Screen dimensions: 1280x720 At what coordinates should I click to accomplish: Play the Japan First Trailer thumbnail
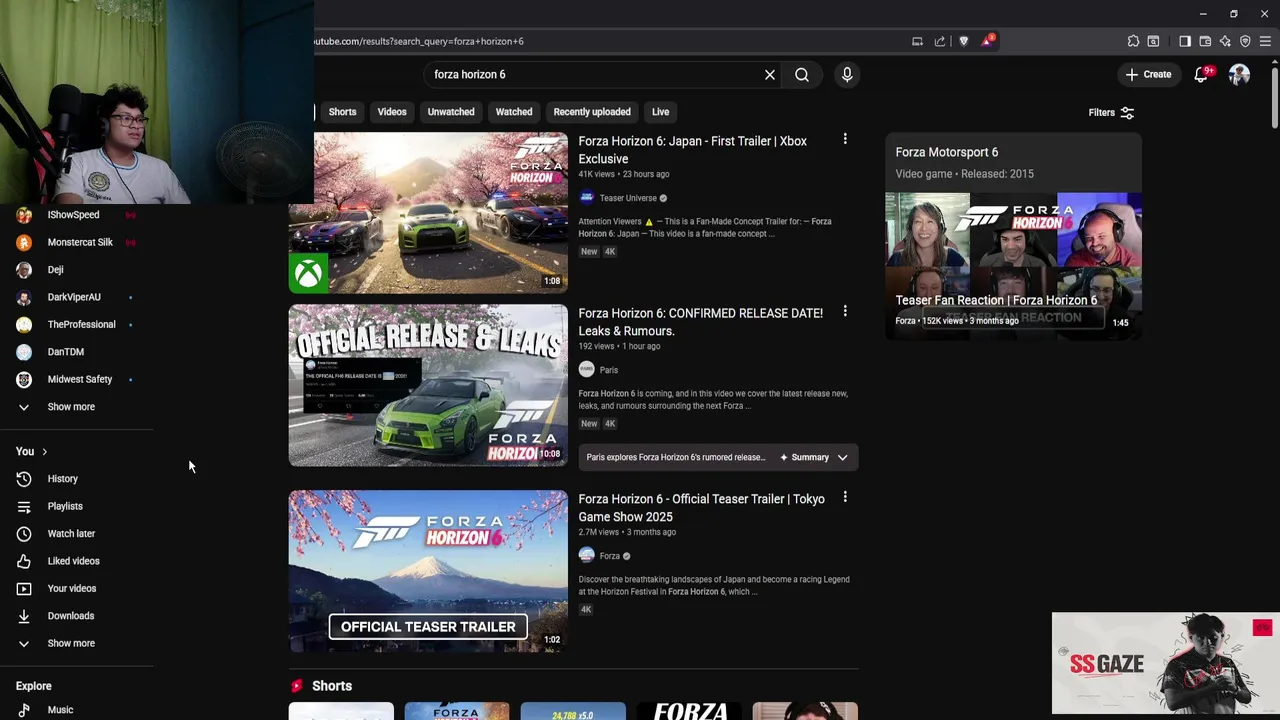tap(428, 213)
